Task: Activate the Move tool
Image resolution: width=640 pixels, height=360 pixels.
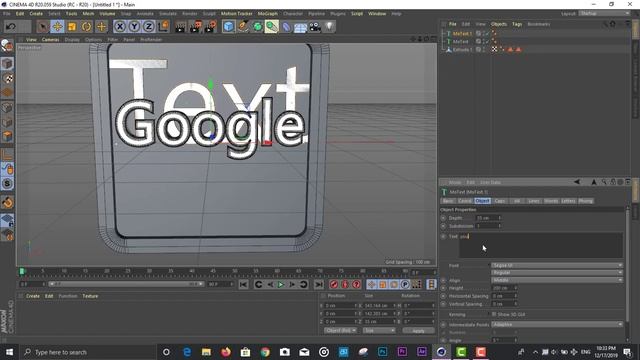Action: coord(58,27)
